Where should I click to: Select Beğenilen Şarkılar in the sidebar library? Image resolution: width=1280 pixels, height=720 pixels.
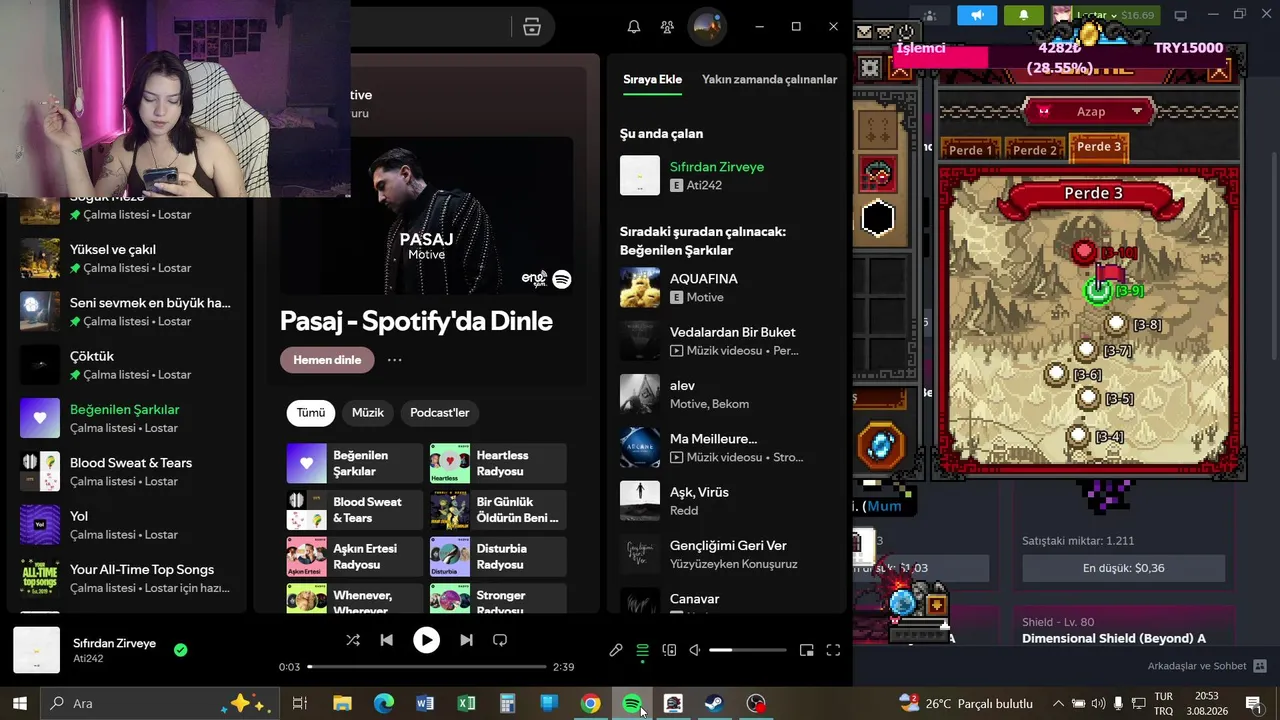coord(127,418)
